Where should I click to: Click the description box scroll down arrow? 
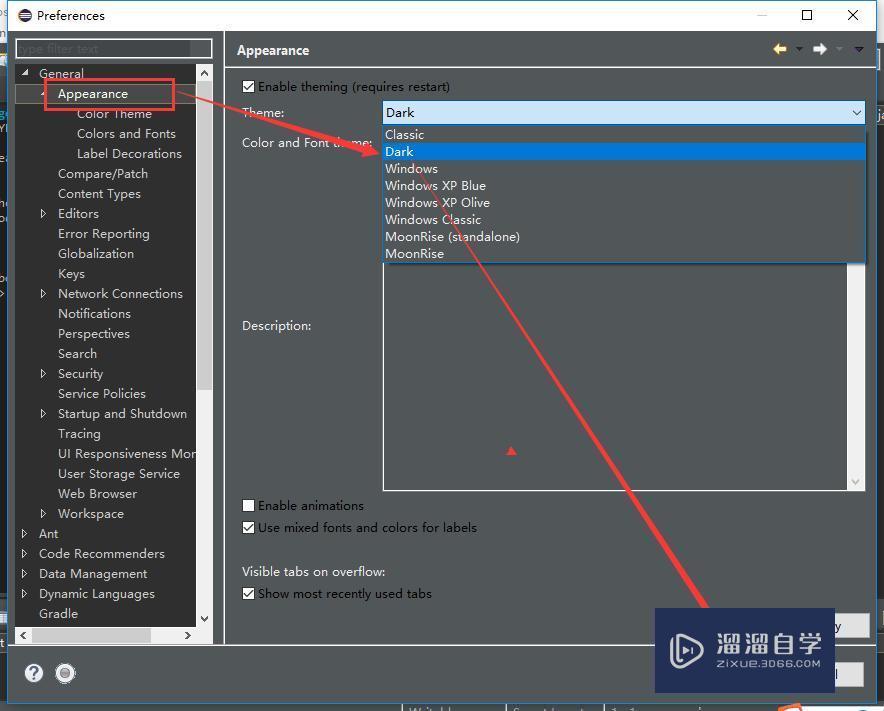(x=856, y=482)
